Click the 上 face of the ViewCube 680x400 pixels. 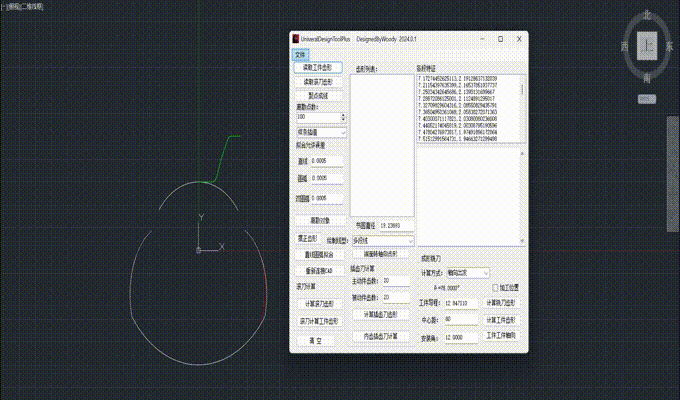pyautogui.click(x=647, y=46)
